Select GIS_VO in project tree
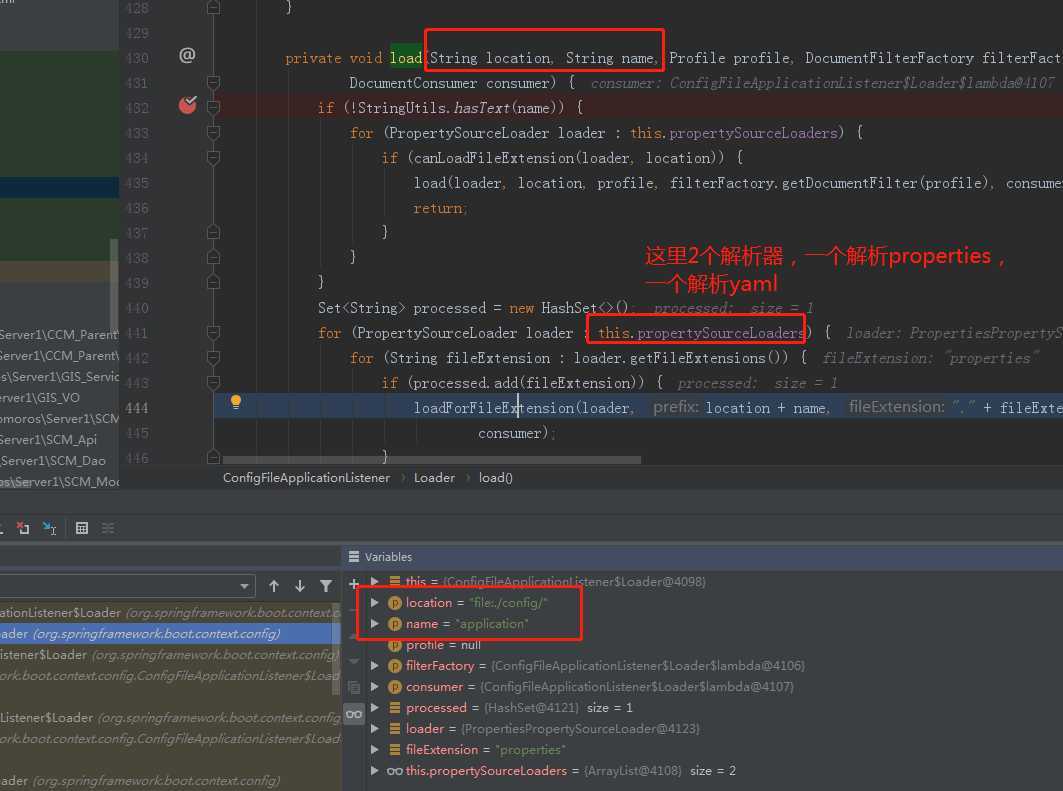Screen dimensions: 1063x791 pos(40,398)
